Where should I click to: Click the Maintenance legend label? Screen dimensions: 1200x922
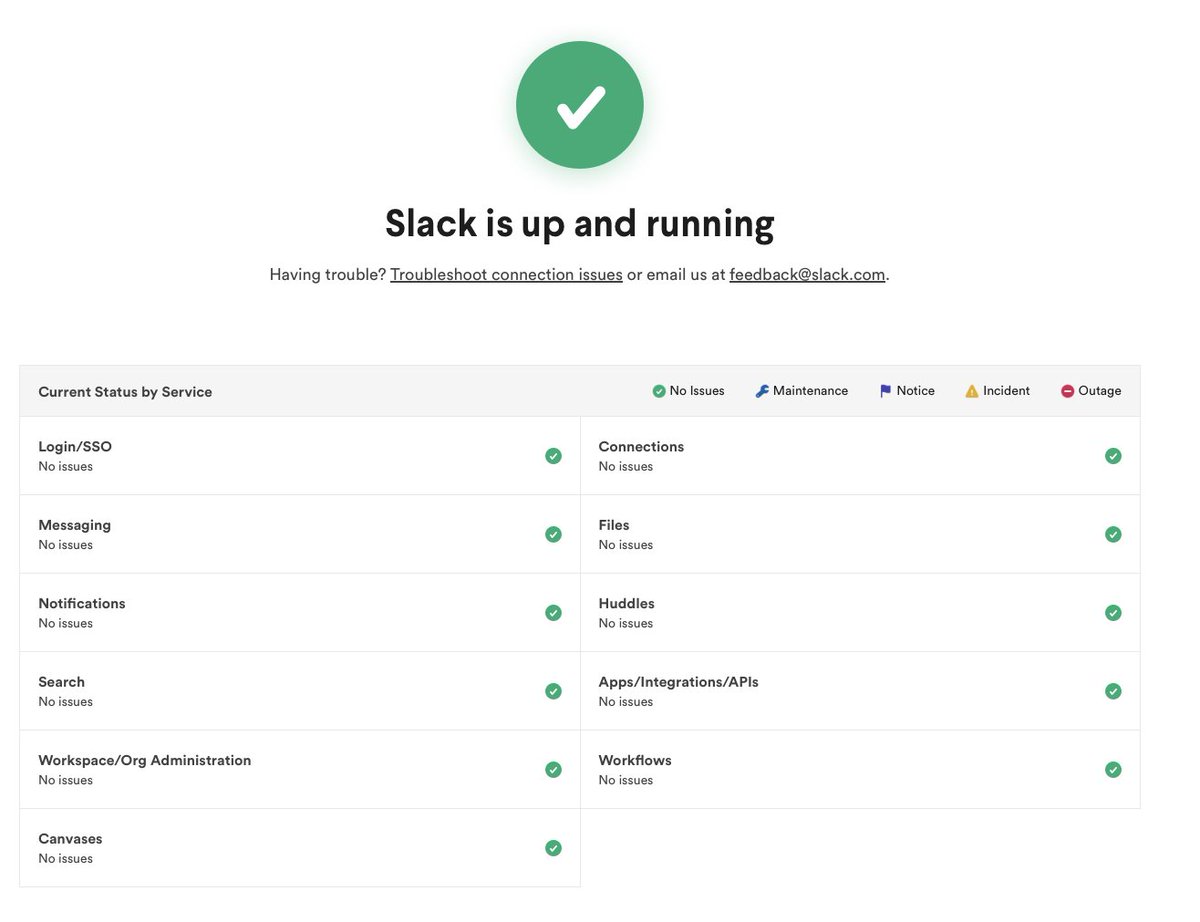[810, 391]
